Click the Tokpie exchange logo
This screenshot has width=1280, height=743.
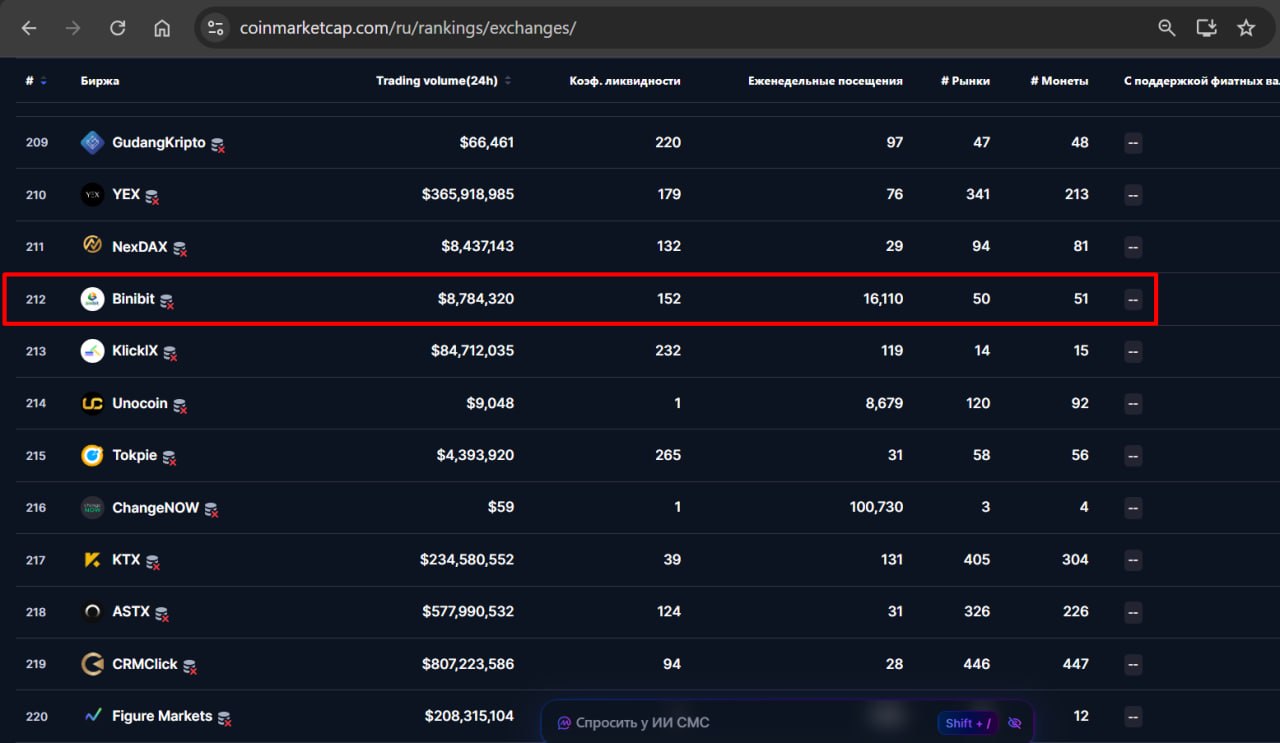[x=92, y=456]
